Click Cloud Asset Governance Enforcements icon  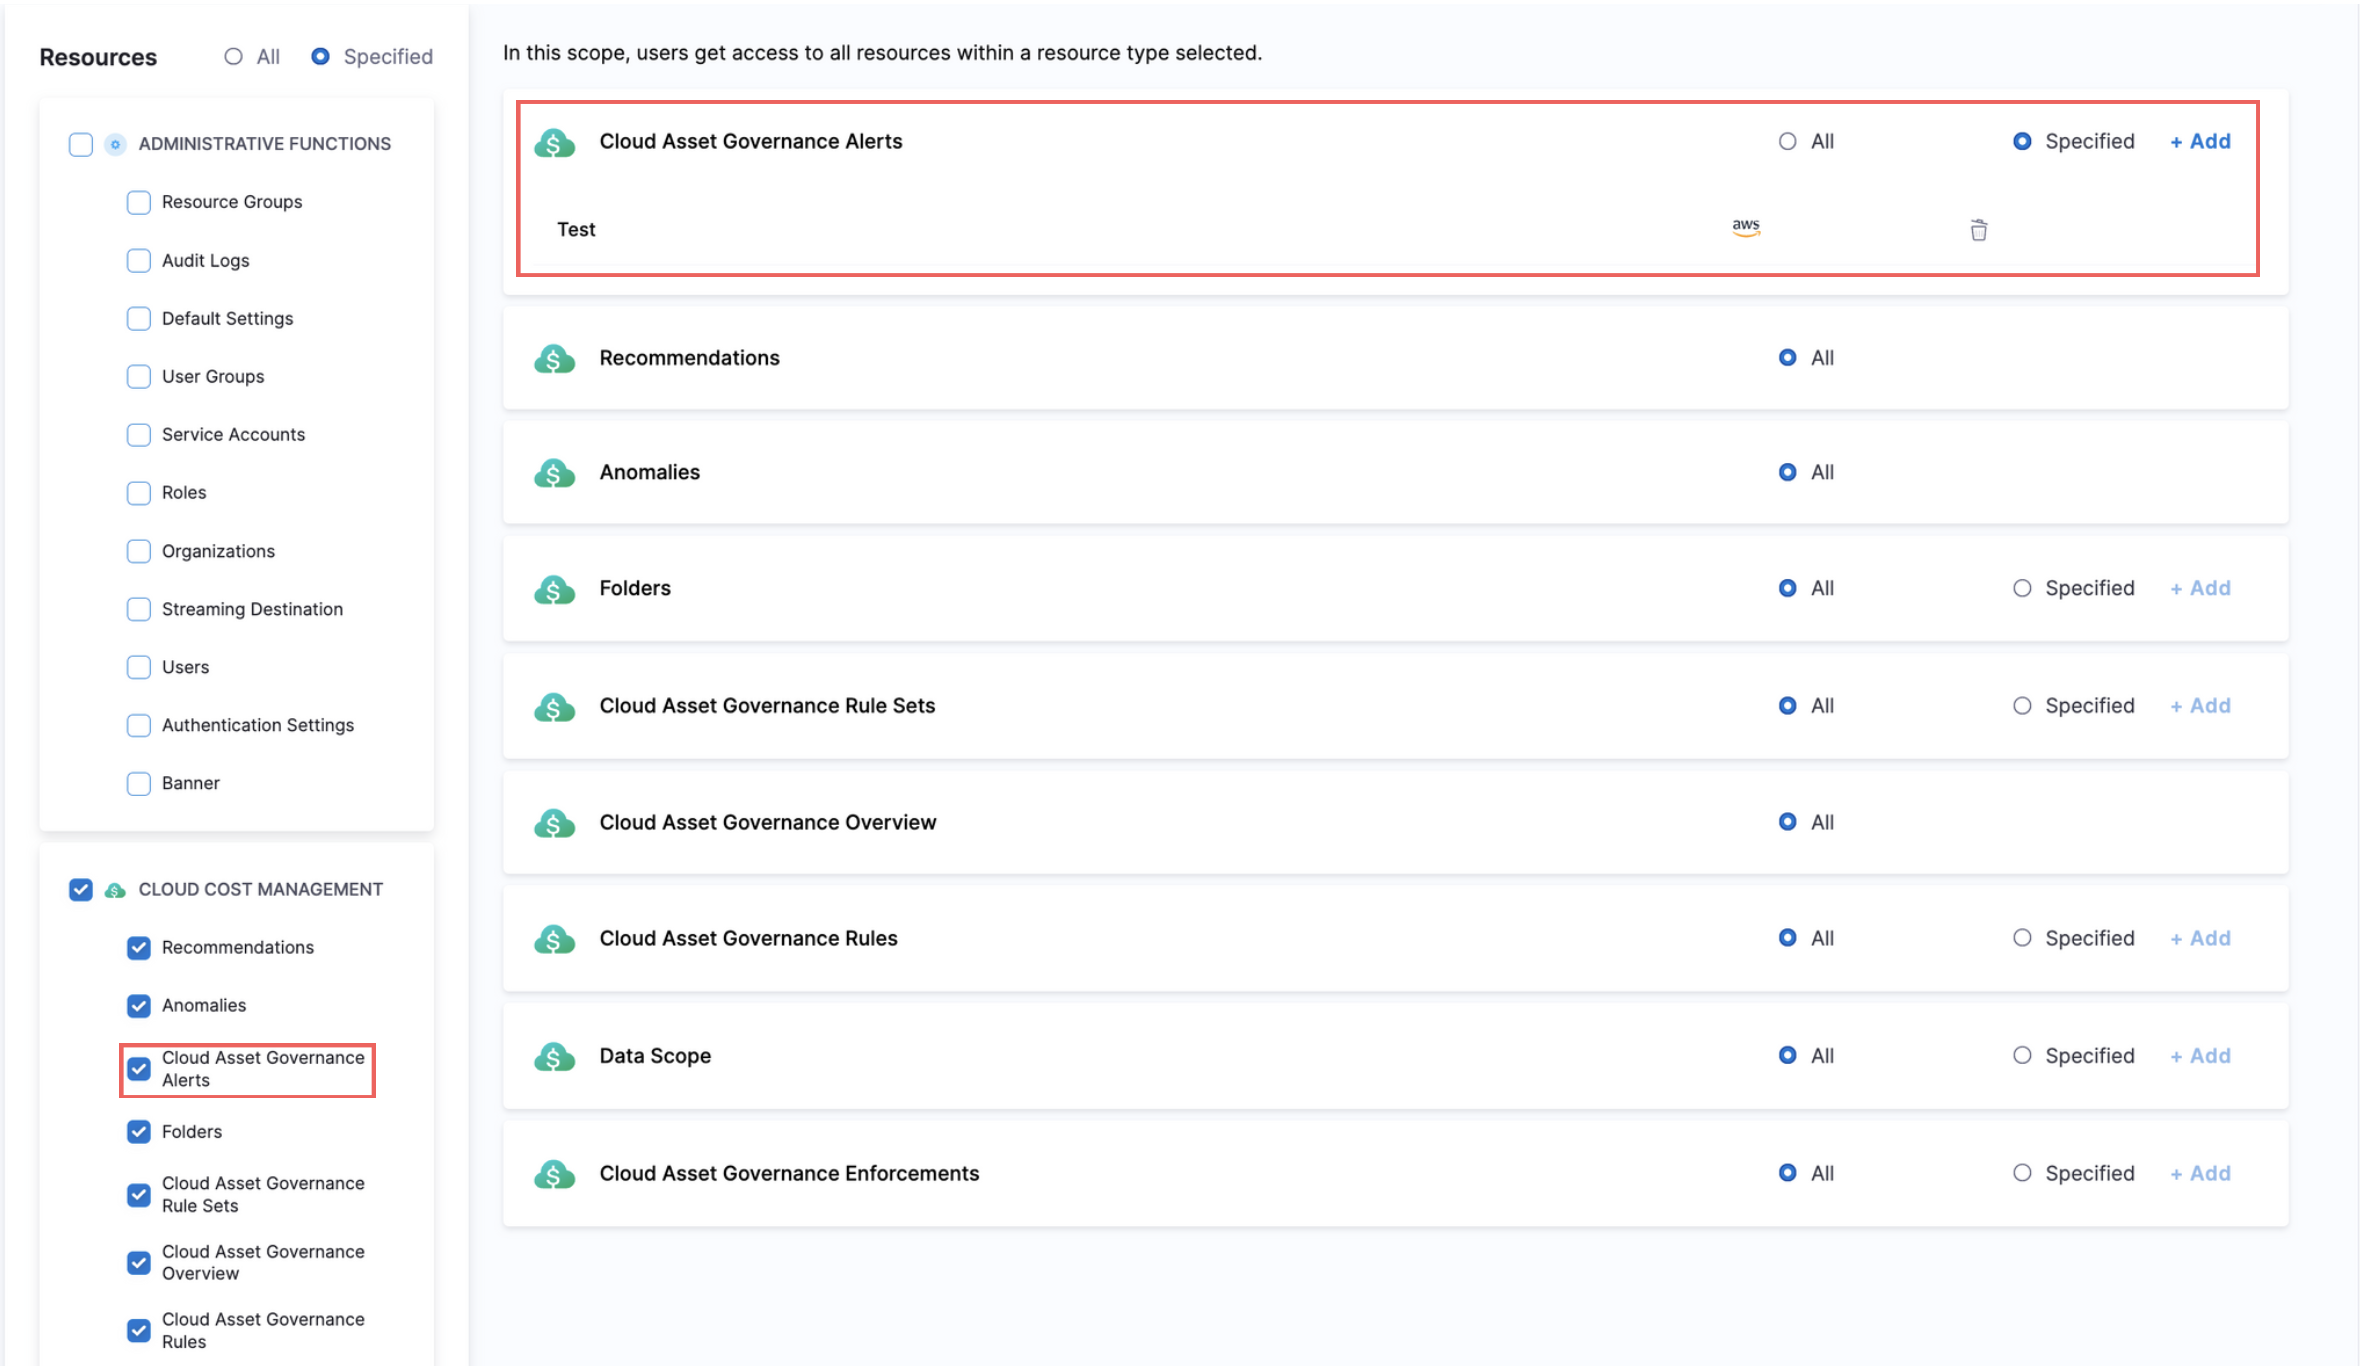(554, 1174)
